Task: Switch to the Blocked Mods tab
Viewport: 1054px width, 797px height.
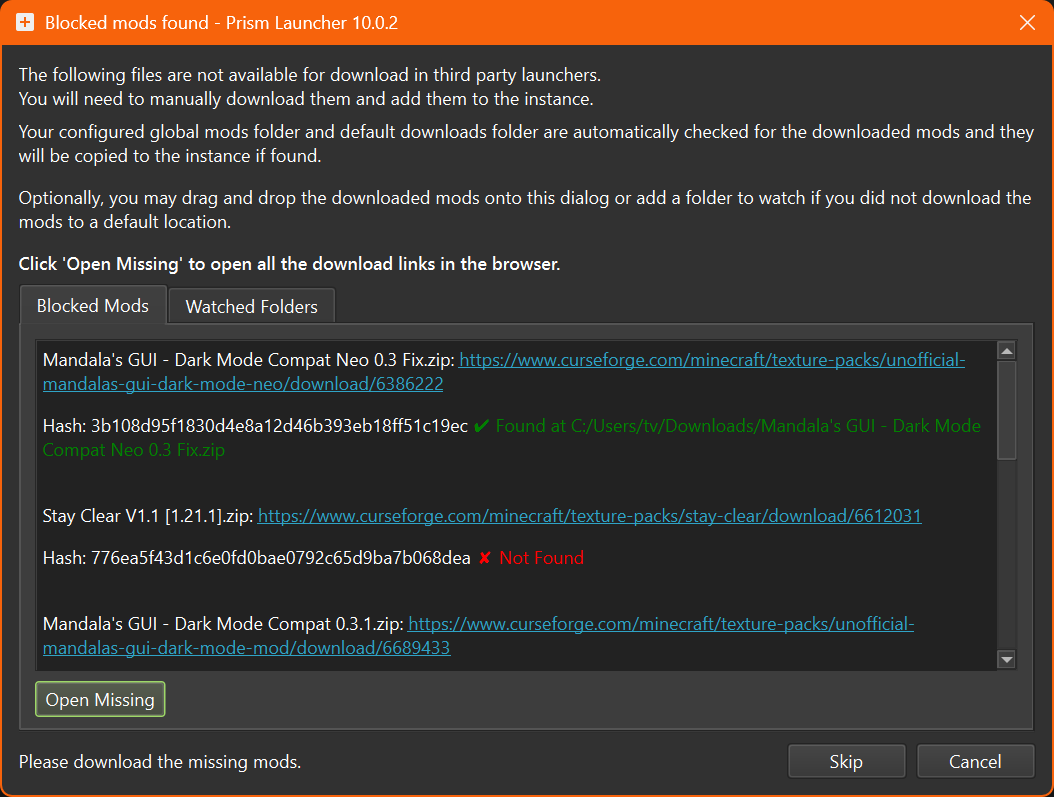Action: pos(92,306)
